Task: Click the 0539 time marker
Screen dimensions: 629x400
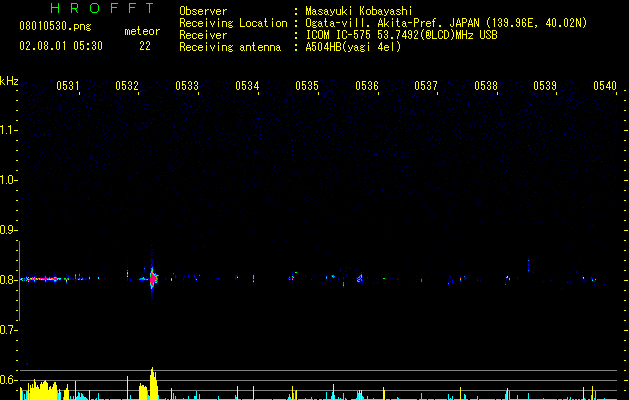Action: (x=545, y=86)
